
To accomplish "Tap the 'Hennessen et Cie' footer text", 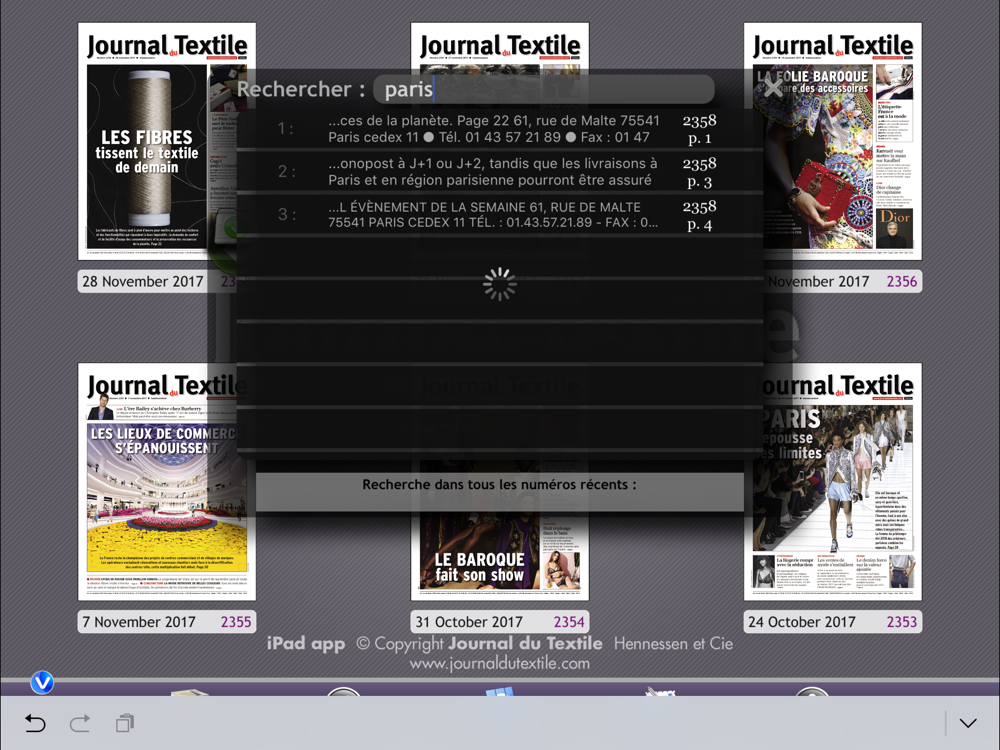I will coord(673,643).
